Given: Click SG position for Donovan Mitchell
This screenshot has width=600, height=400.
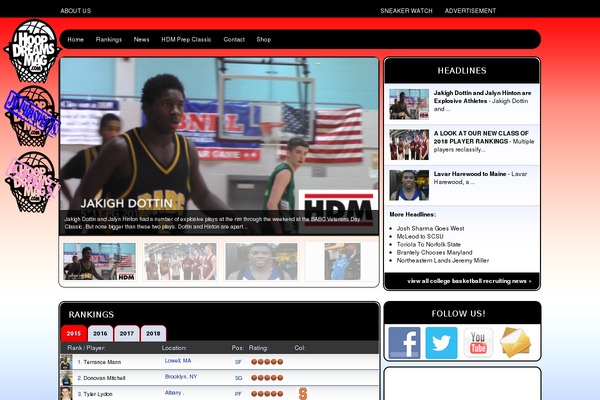Looking at the screenshot, I should tap(238, 378).
